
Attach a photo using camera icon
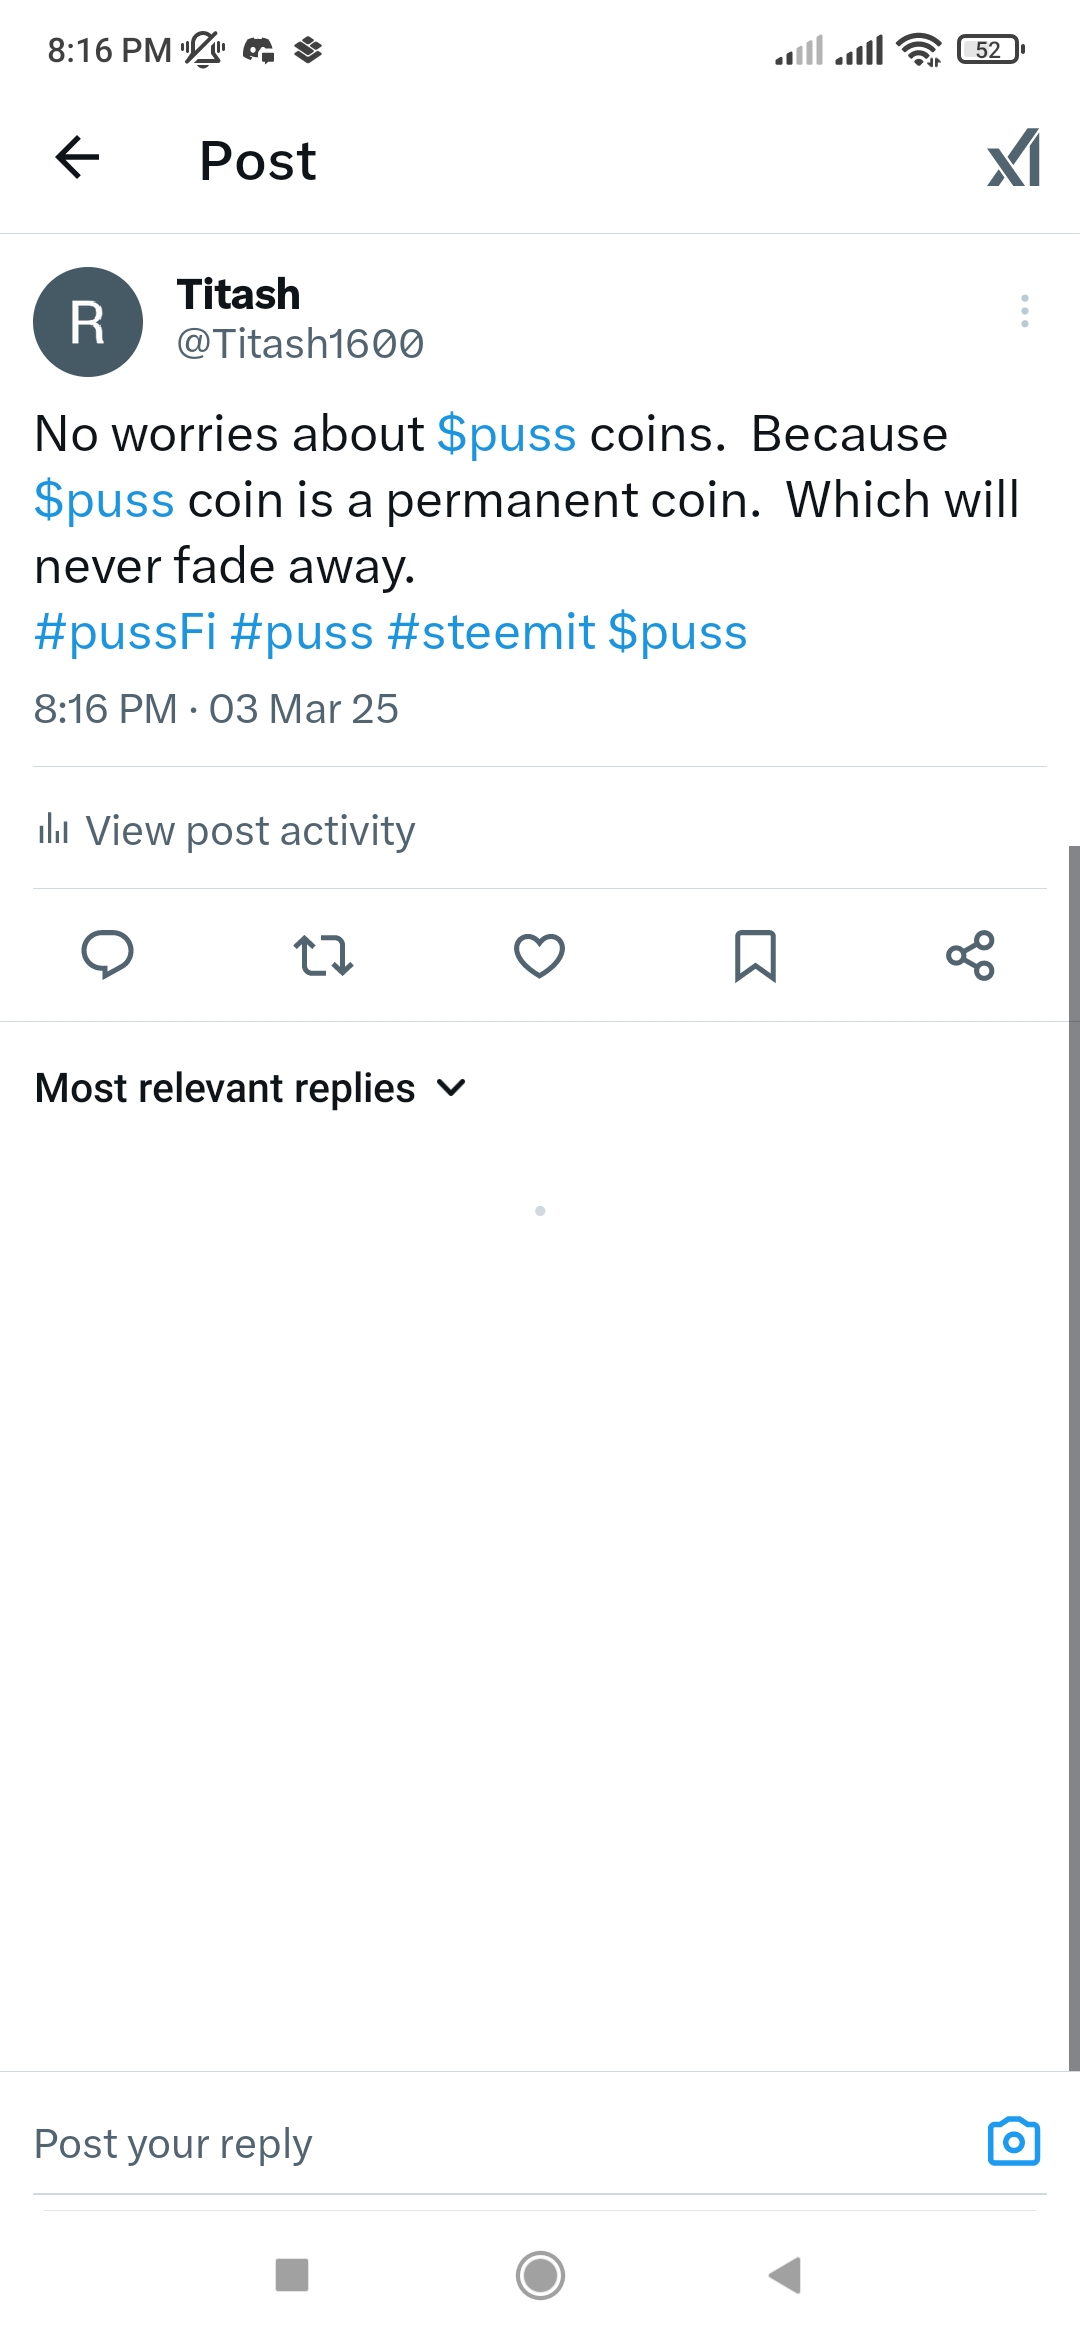(x=1014, y=2142)
